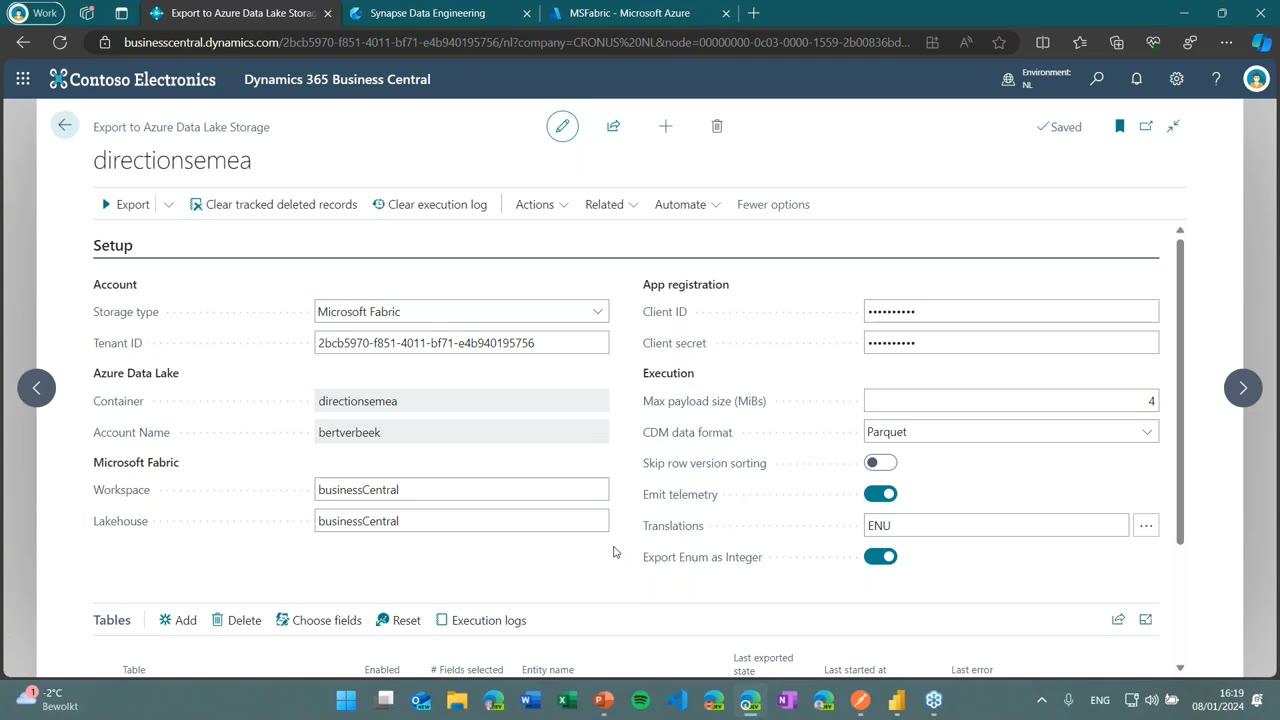Click the collapse page icon in header
This screenshot has width=1280, height=720.
click(1173, 126)
